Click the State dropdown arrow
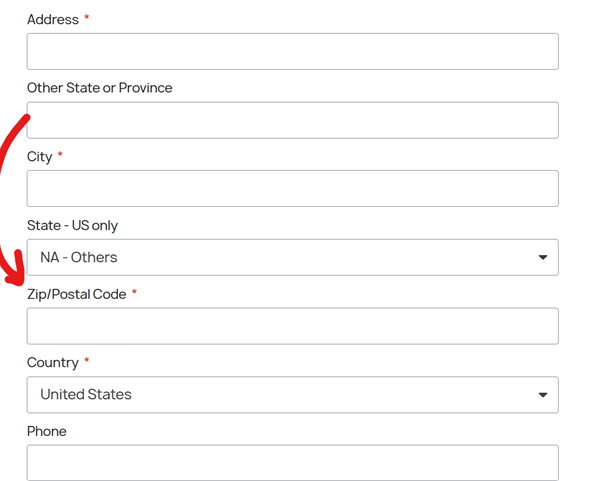 [x=542, y=258]
